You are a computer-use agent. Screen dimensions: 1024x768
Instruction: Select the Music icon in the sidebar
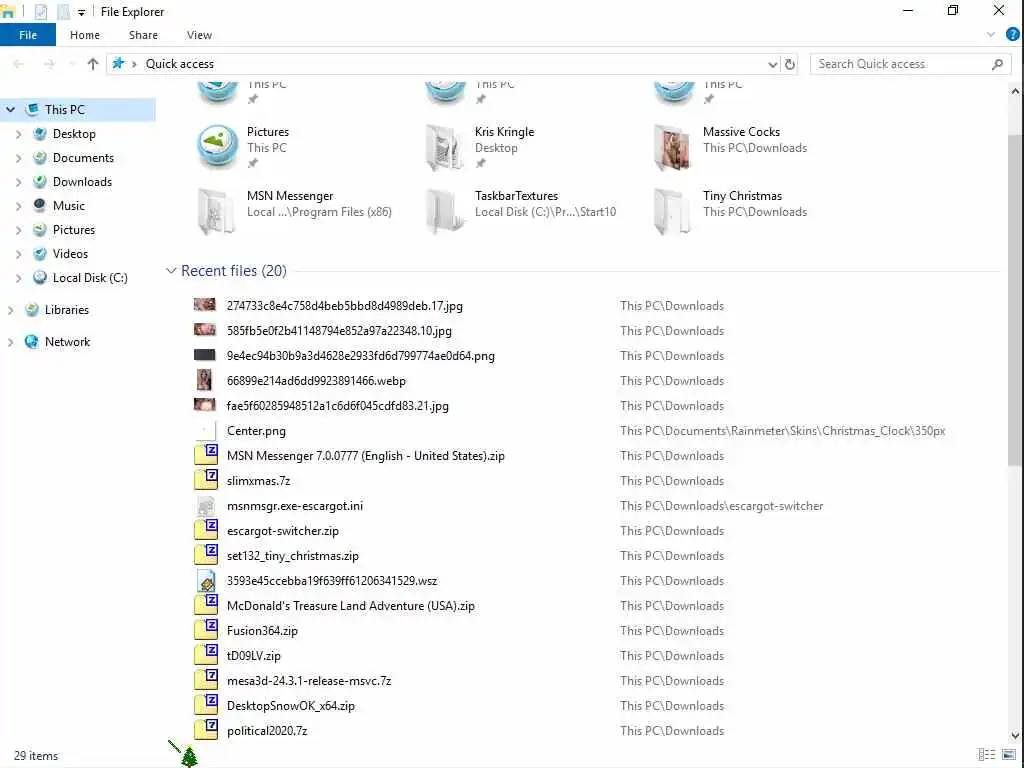coord(40,206)
